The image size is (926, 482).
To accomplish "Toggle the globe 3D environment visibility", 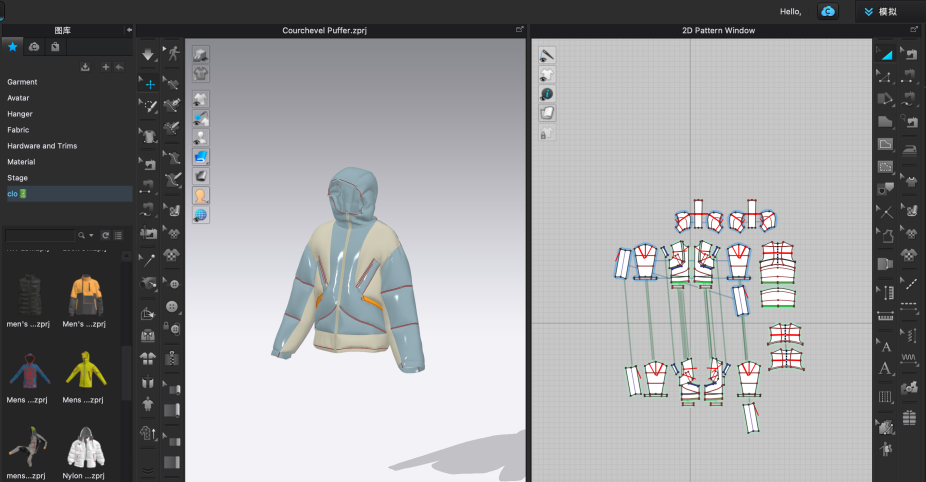I will [201, 214].
